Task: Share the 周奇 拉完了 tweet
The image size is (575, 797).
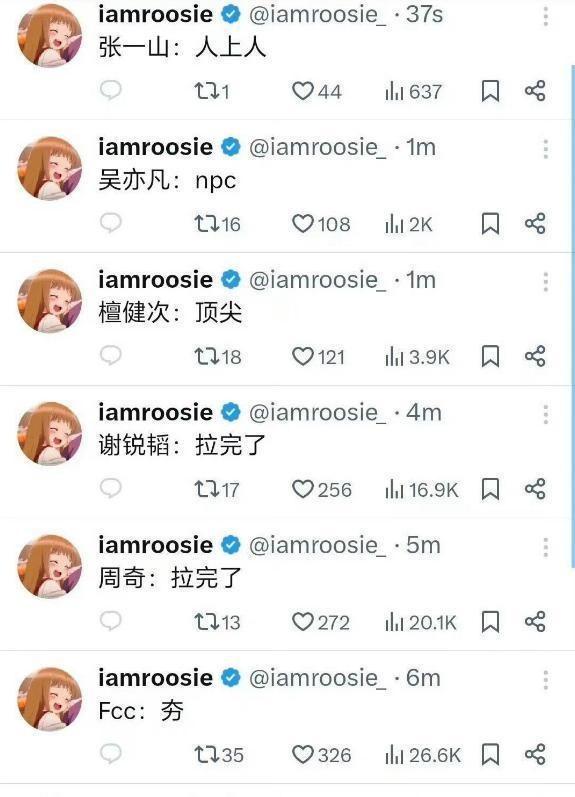Action: pos(535,622)
